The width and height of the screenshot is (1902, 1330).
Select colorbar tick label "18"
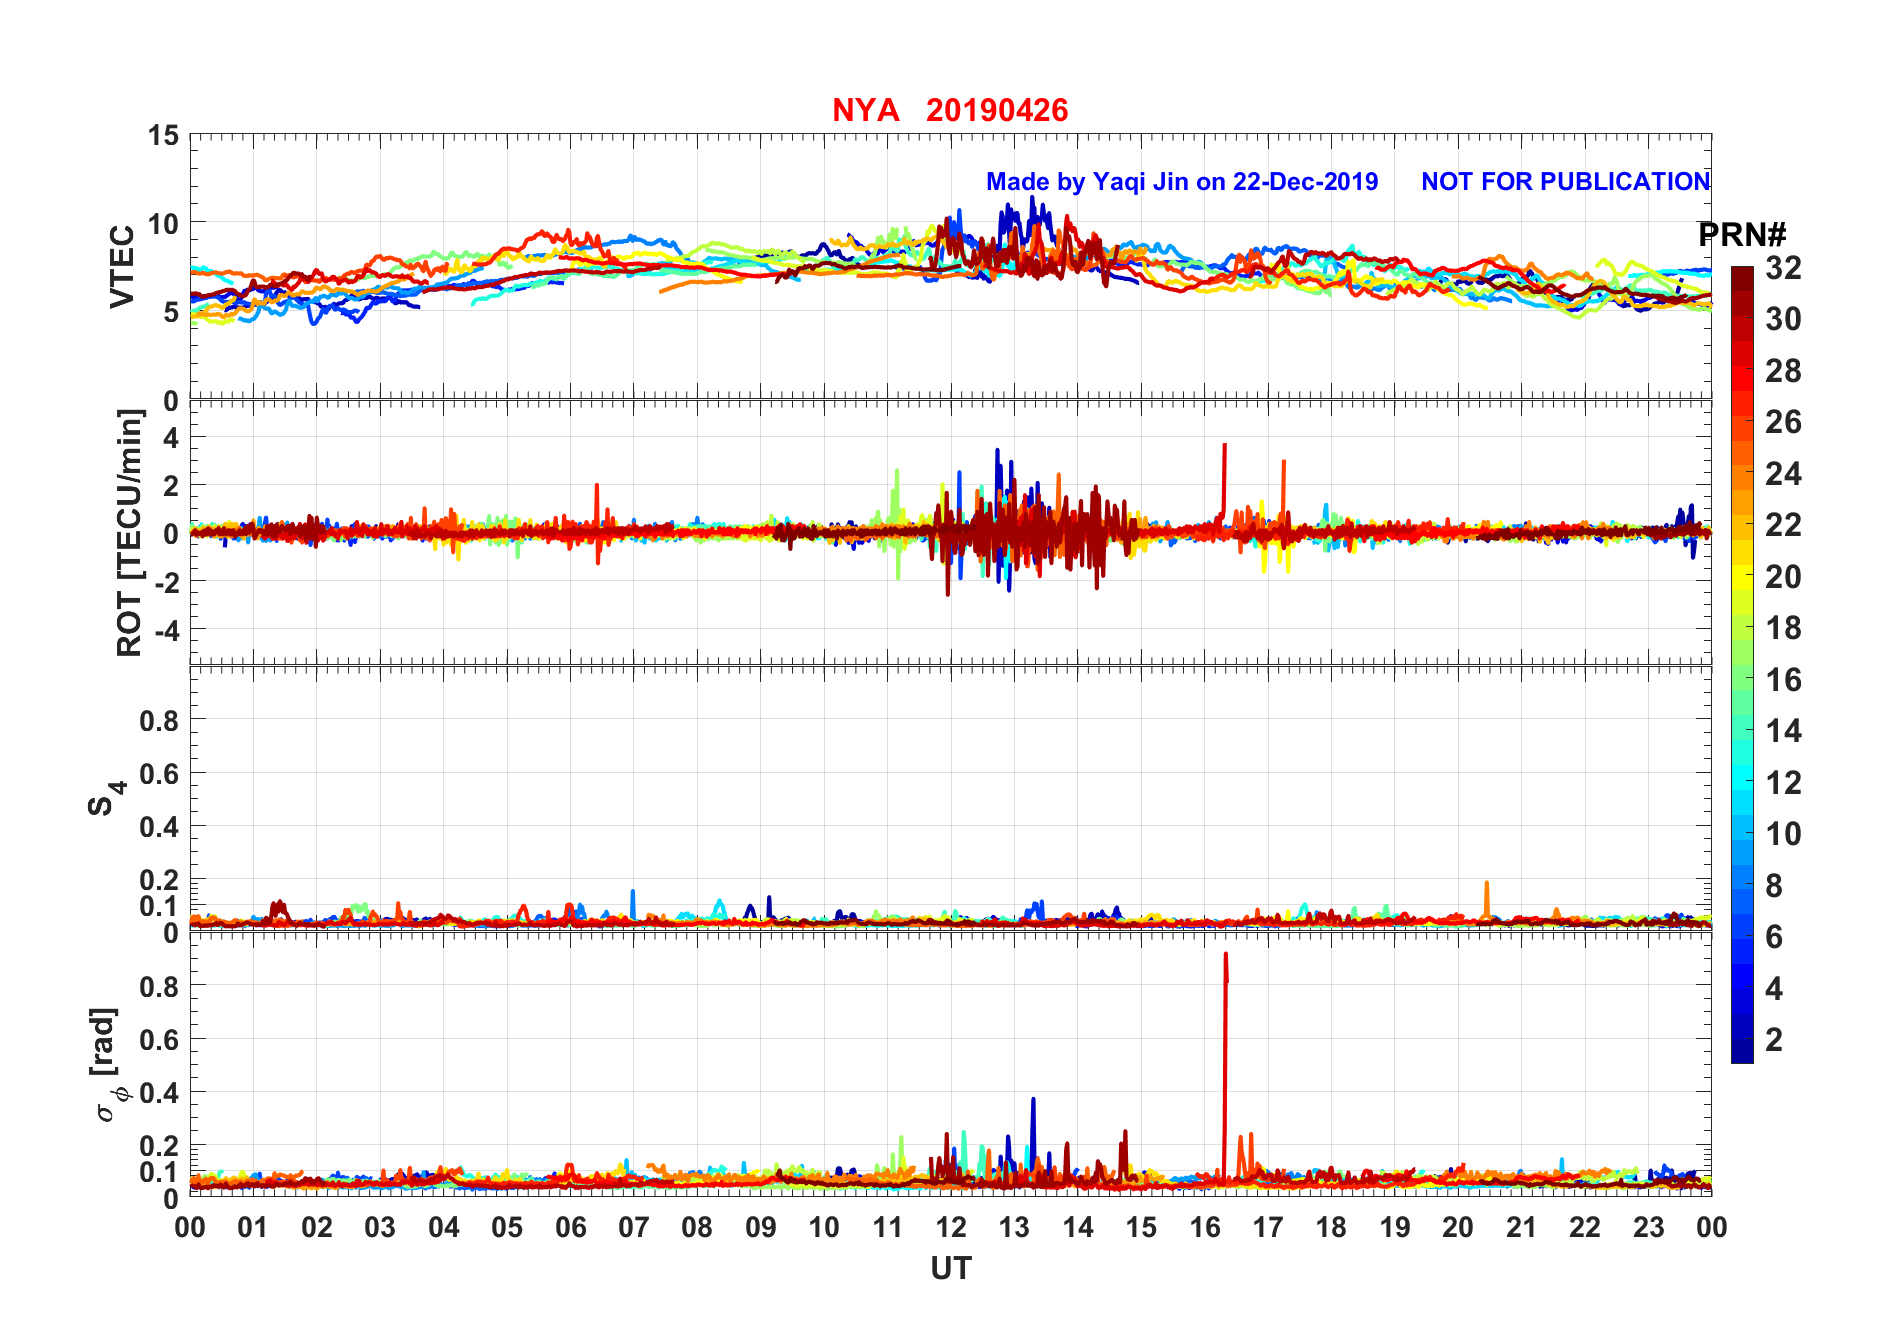tap(1783, 628)
